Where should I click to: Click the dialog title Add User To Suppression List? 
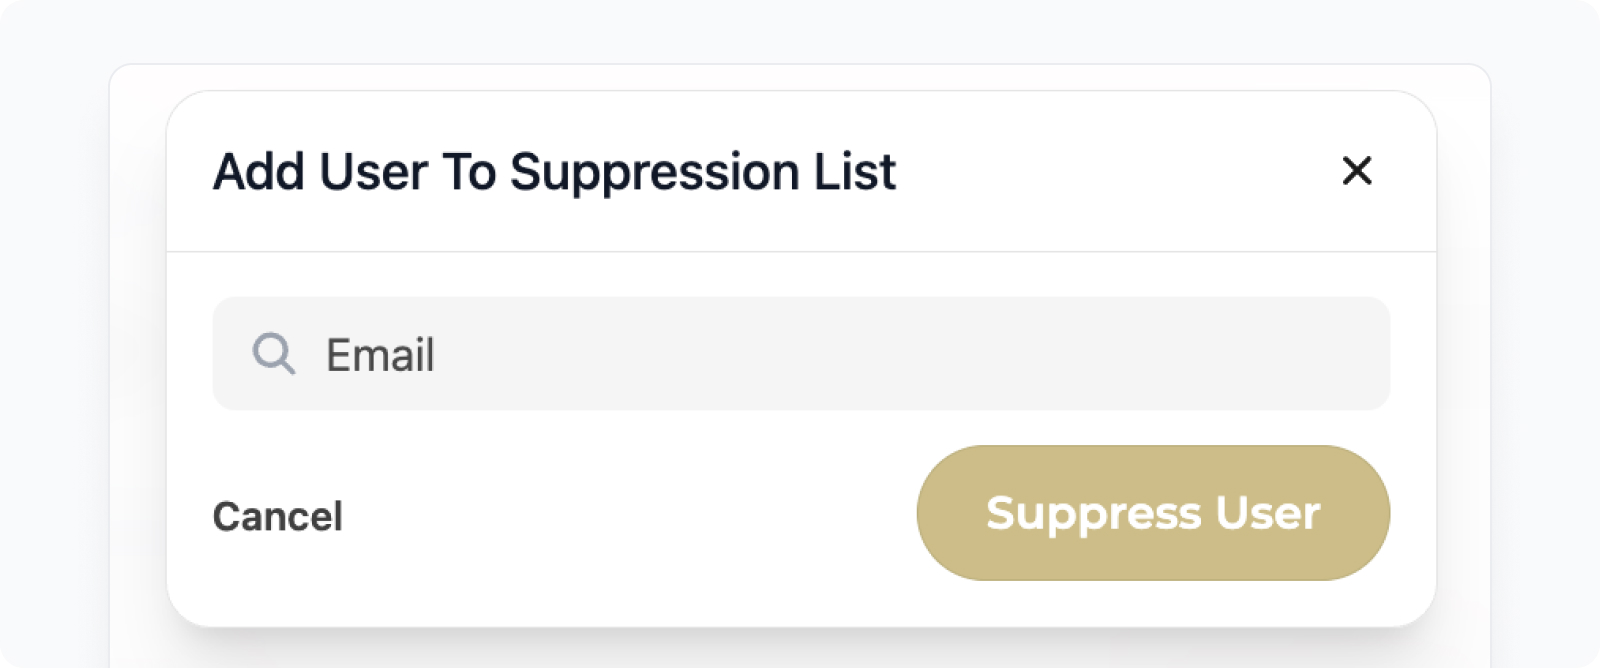click(555, 172)
